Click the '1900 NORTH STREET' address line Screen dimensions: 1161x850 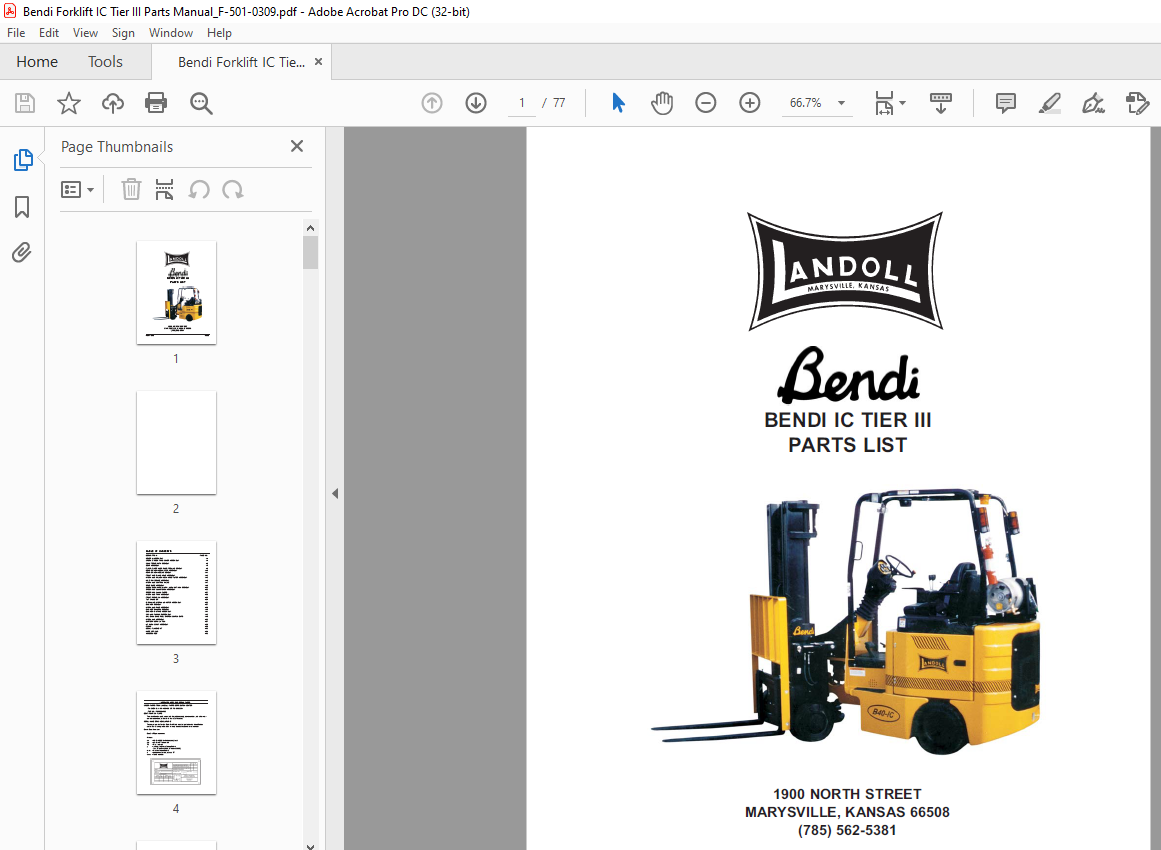click(848, 794)
